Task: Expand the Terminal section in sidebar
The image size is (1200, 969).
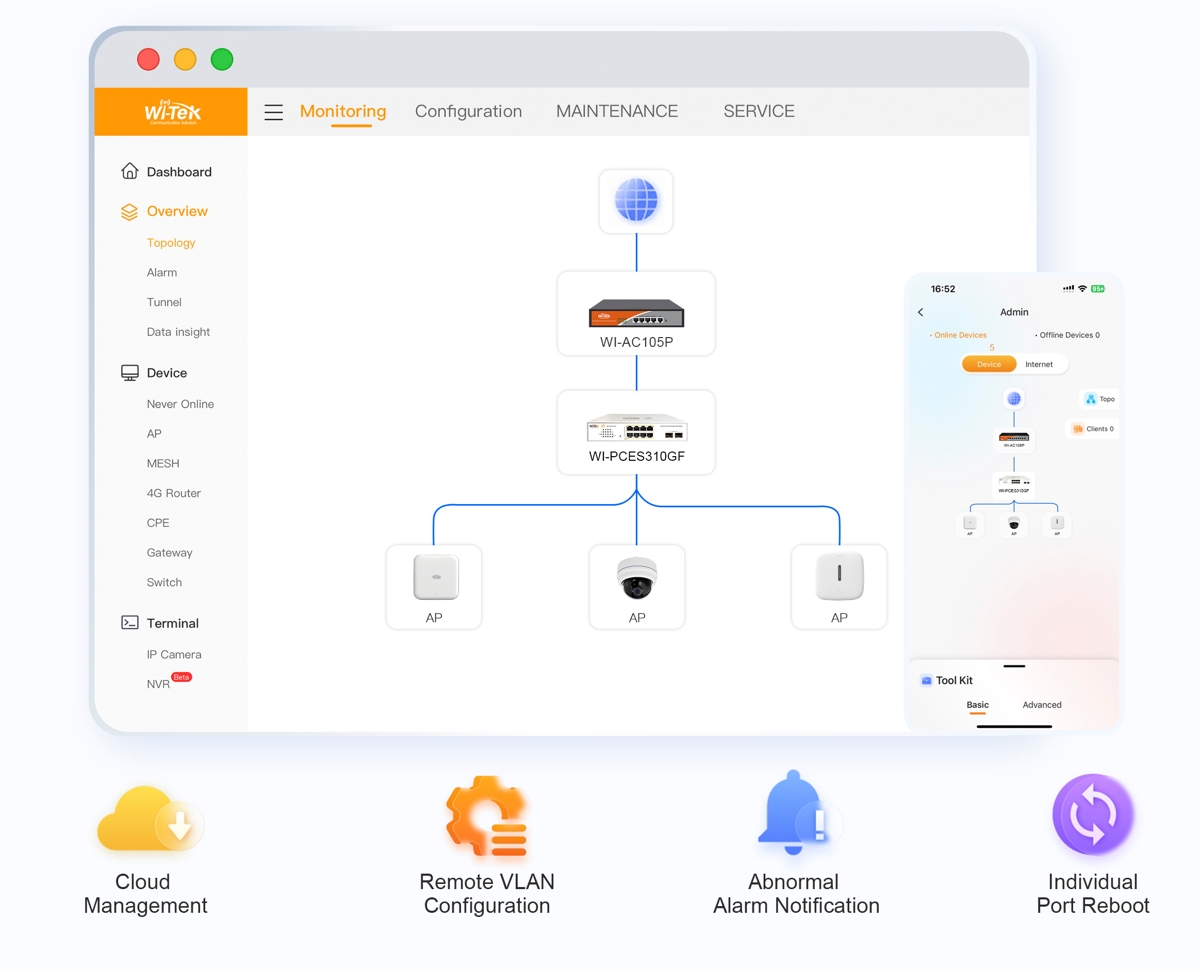Action: click(172, 623)
